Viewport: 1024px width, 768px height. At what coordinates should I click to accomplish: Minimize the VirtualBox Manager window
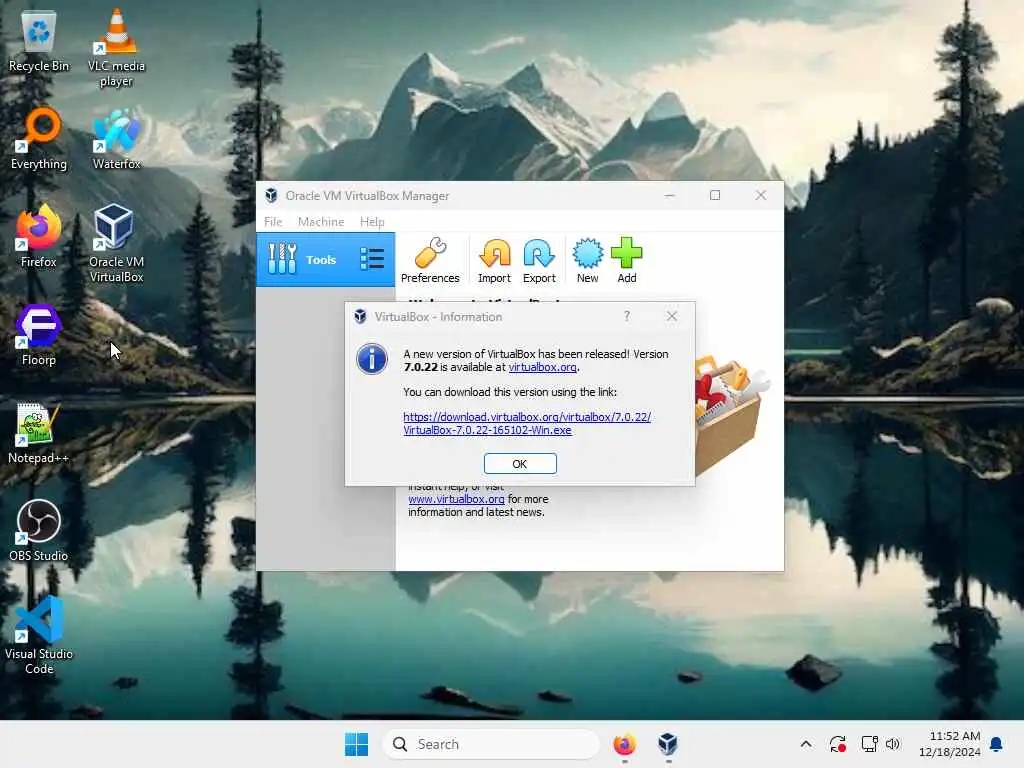[x=669, y=195]
